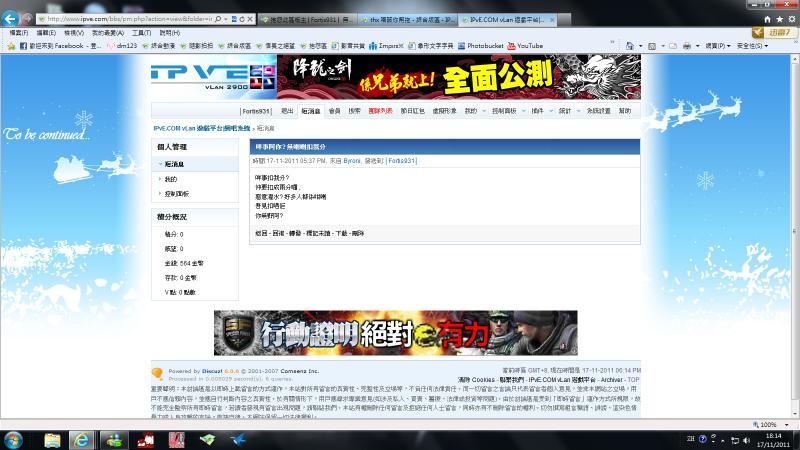
Task: Open 會員 in the forum navbar
Action: 334,111
